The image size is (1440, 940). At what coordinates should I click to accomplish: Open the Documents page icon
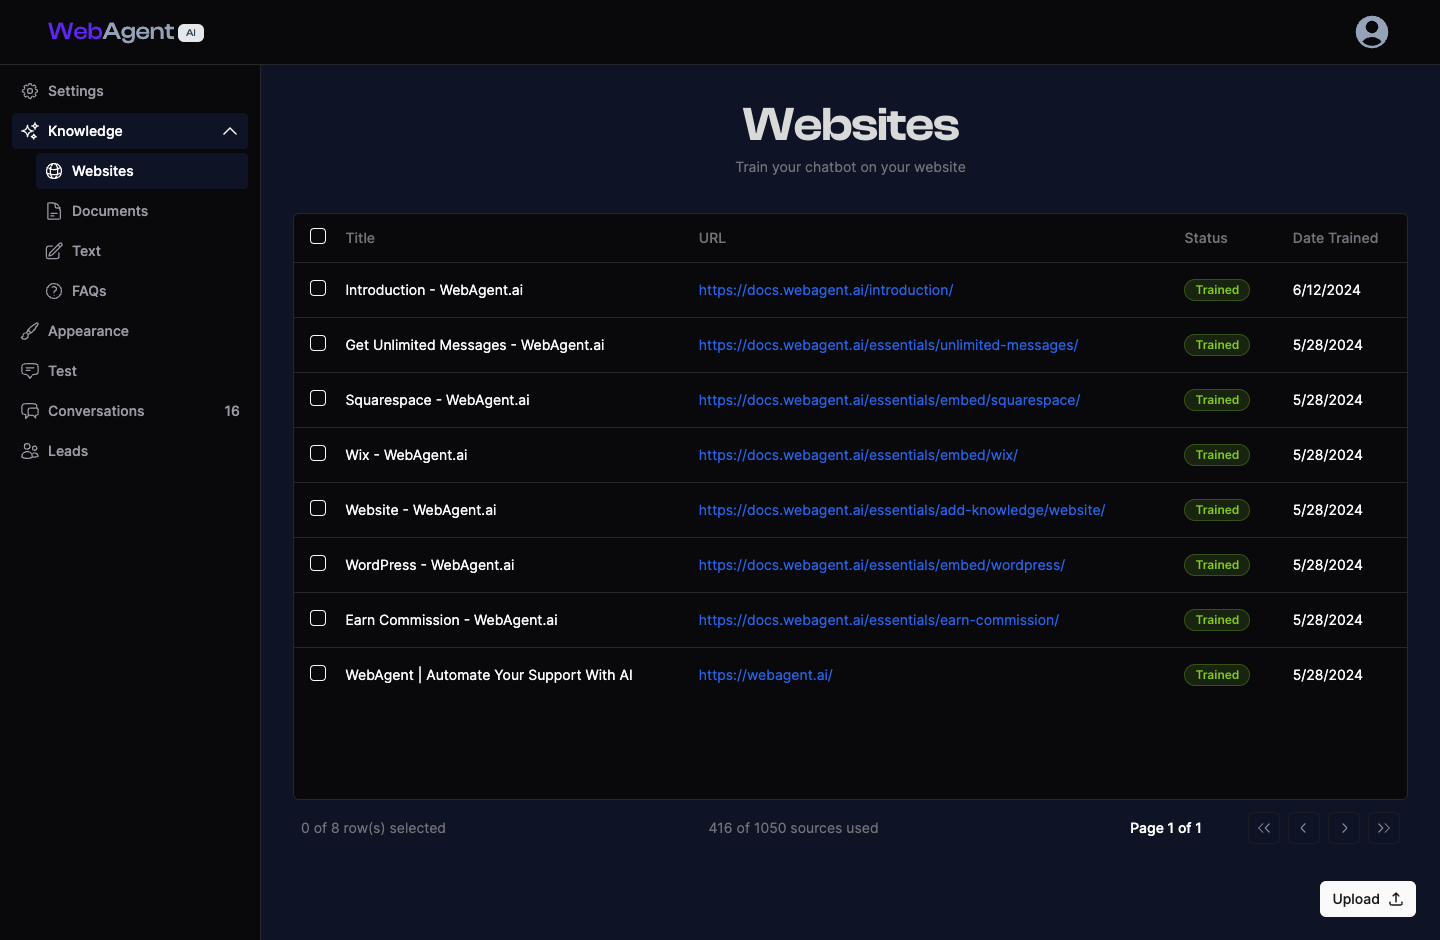(x=52, y=211)
